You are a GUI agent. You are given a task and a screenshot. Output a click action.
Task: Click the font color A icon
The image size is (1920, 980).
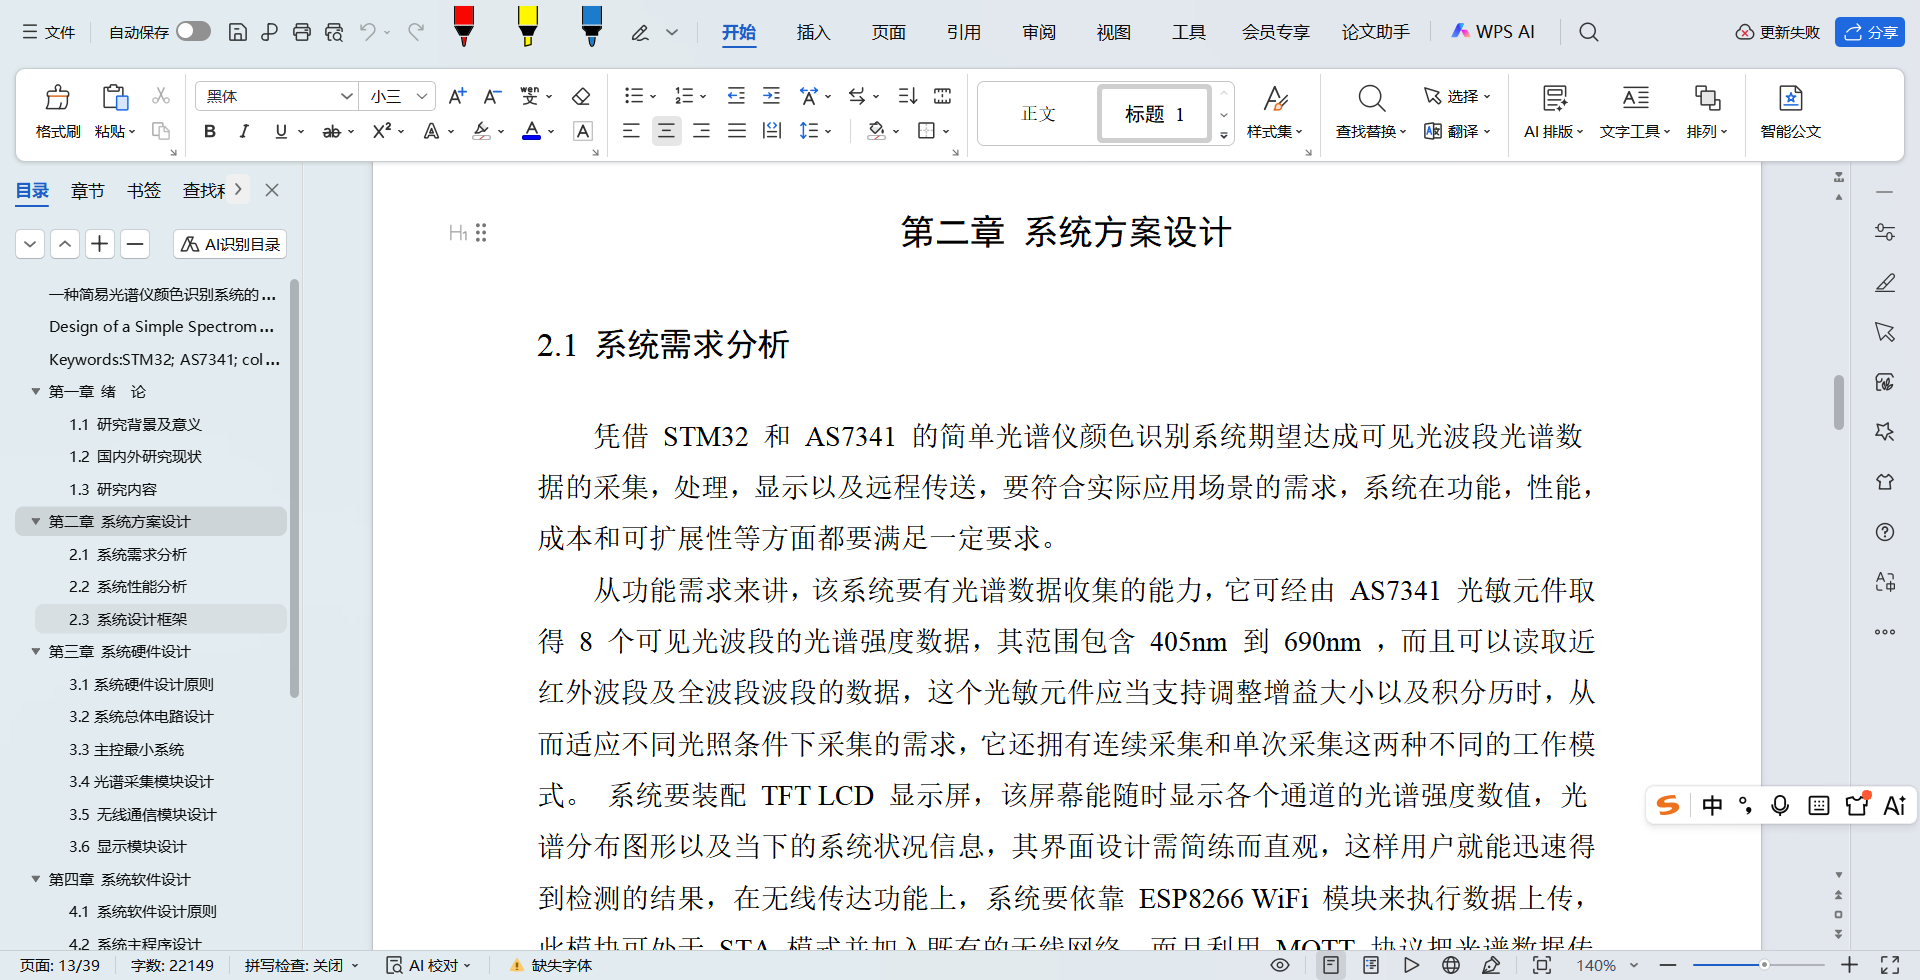point(532,131)
